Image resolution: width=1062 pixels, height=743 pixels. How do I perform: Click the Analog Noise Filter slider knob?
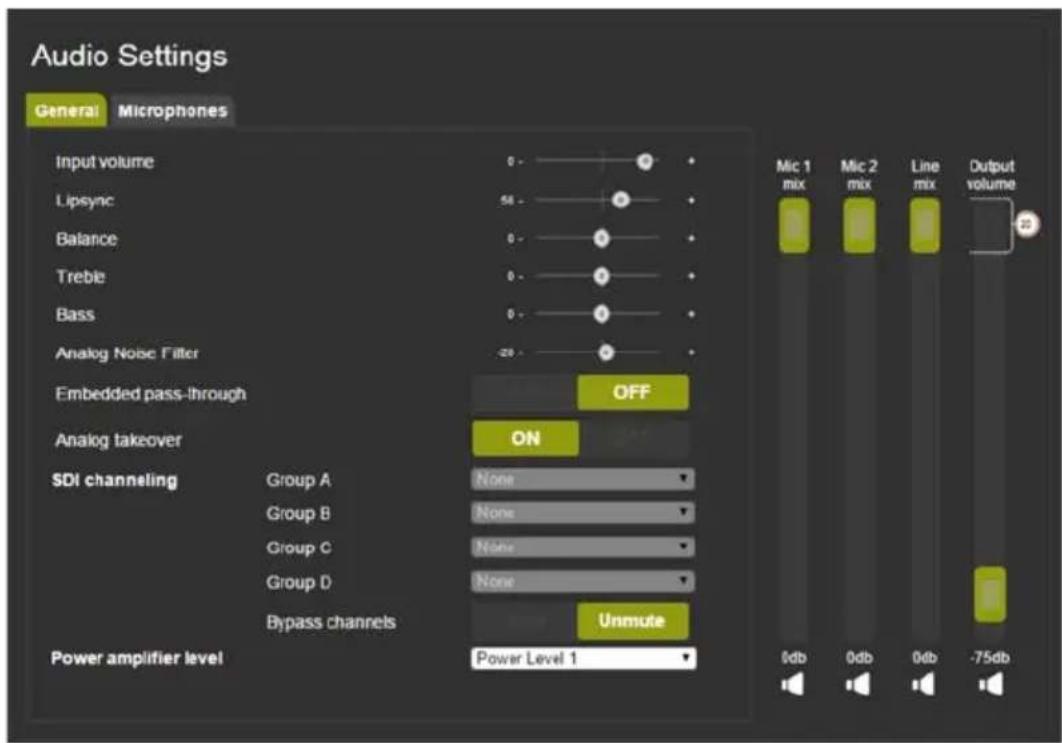(x=606, y=352)
